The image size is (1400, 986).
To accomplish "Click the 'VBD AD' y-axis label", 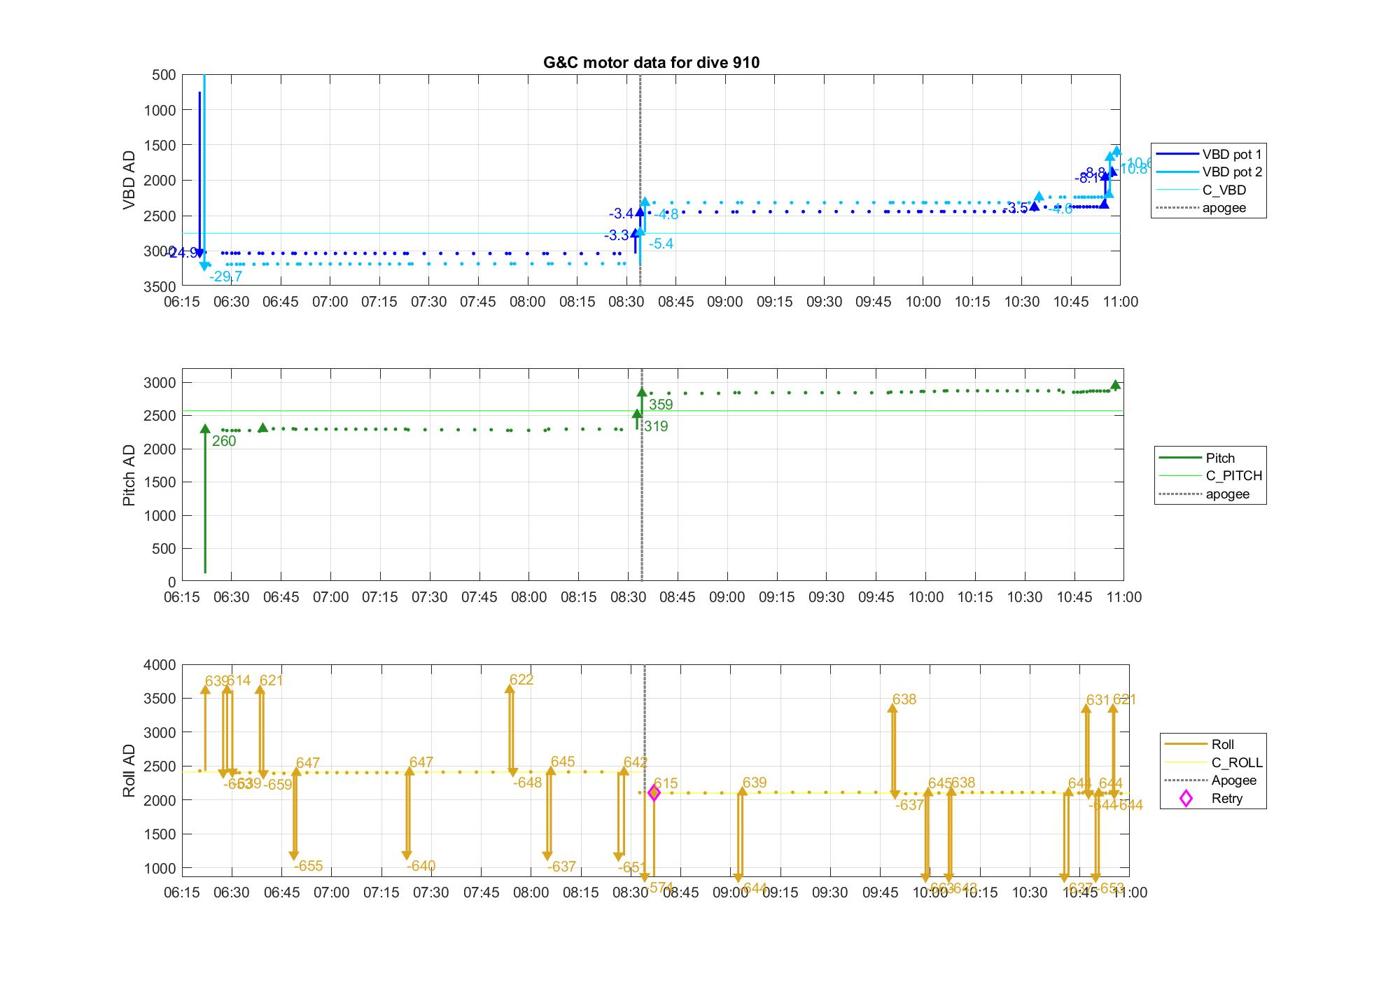I will 129,180.
